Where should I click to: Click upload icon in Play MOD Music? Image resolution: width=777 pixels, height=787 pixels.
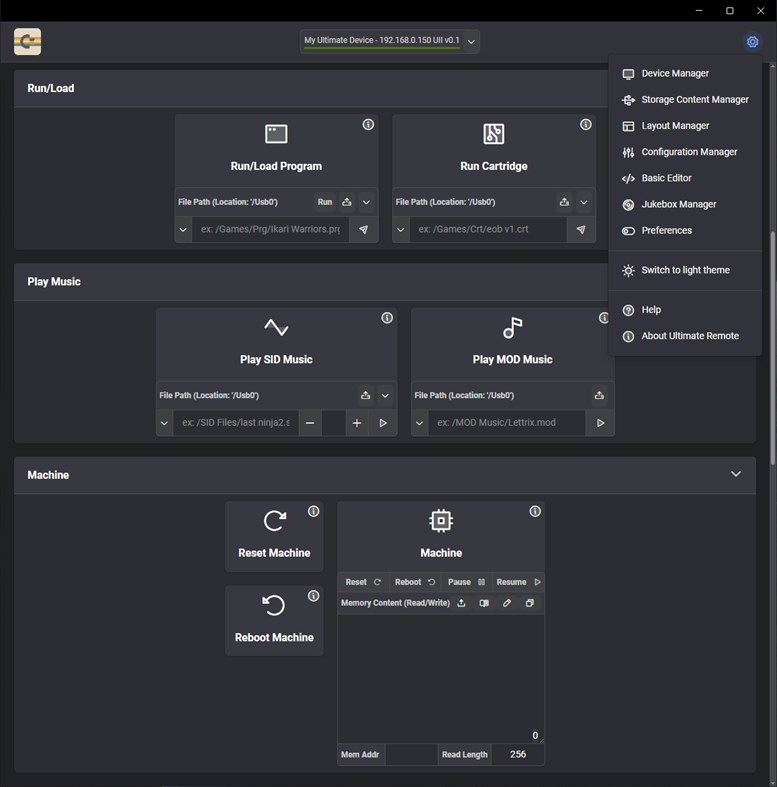click(x=599, y=395)
